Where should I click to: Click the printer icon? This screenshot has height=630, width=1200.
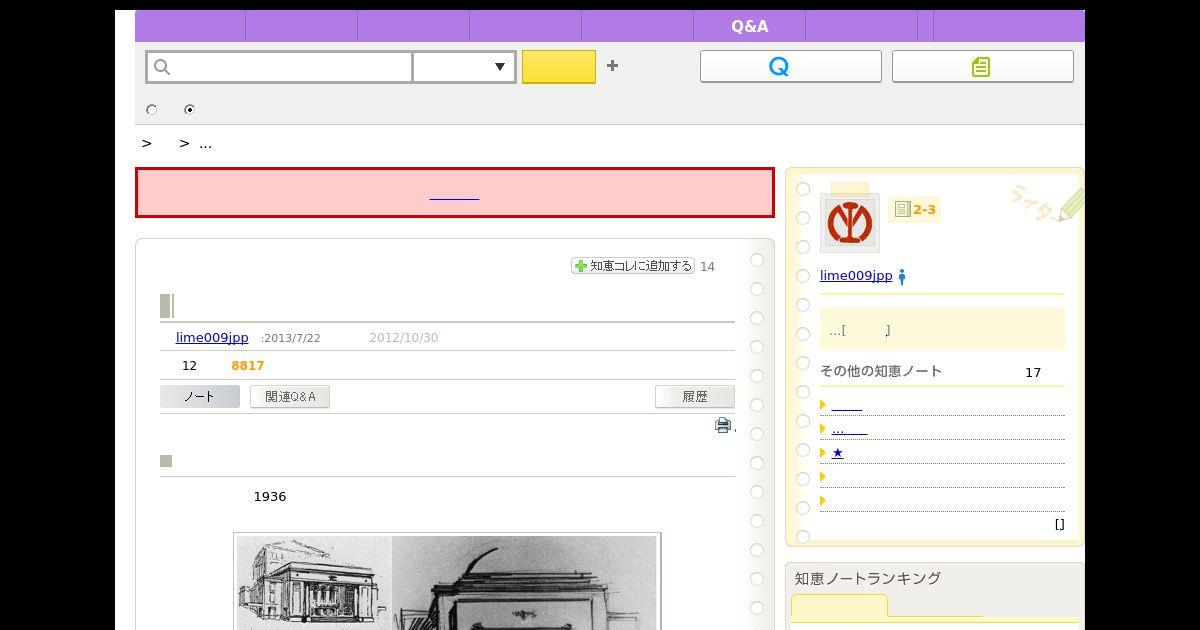(x=723, y=425)
